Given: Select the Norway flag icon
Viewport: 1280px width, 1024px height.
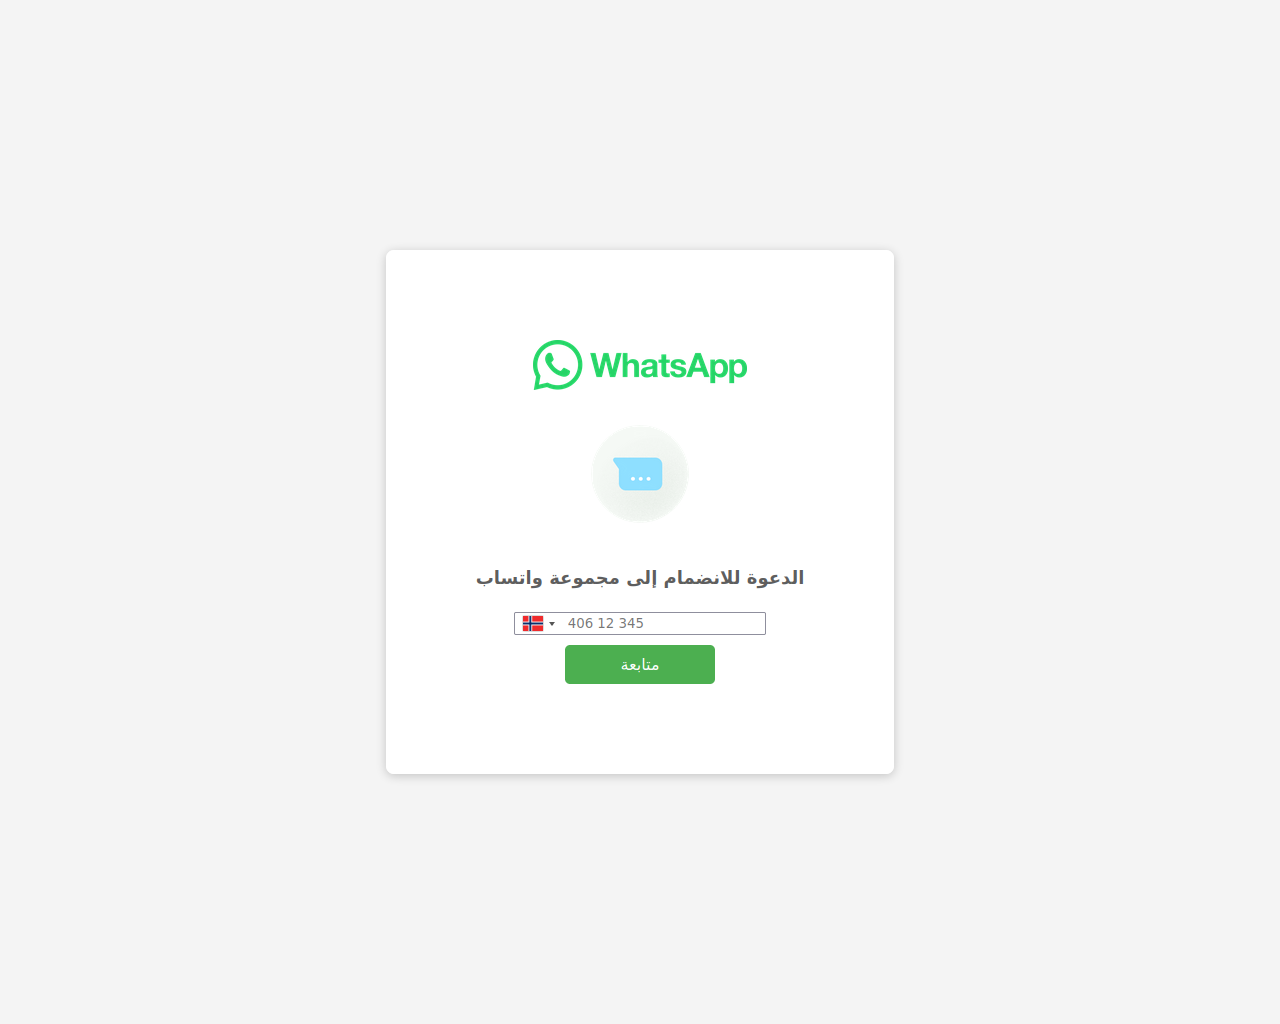Looking at the screenshot, I should click(x=533, y=624).
